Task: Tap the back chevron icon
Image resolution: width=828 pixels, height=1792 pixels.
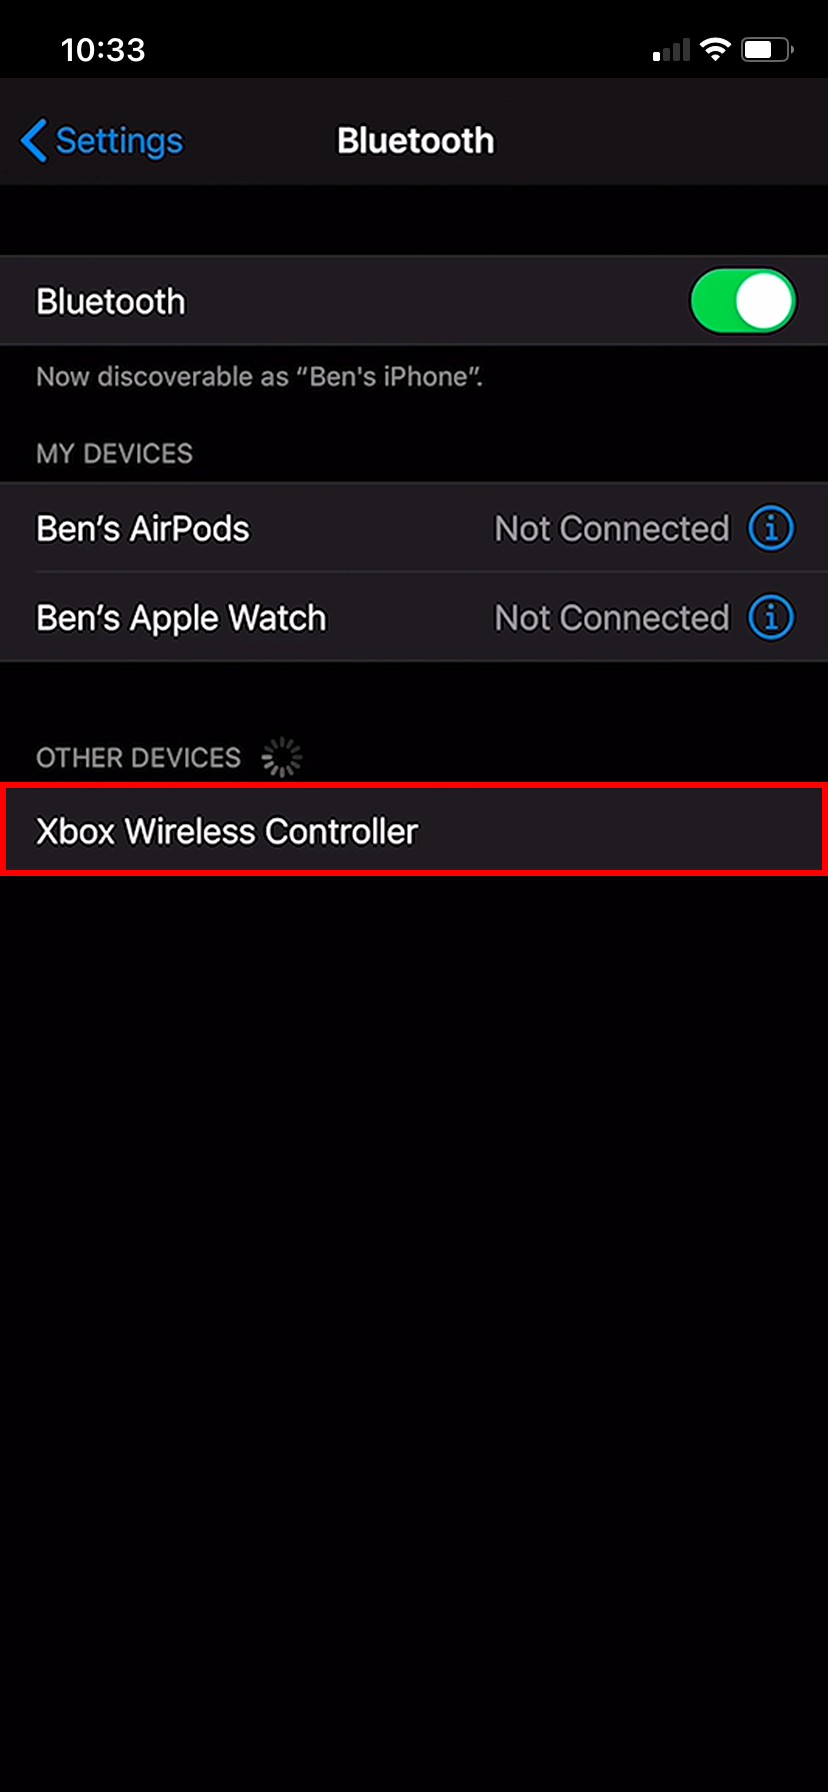Action: (x=33, y=140)
